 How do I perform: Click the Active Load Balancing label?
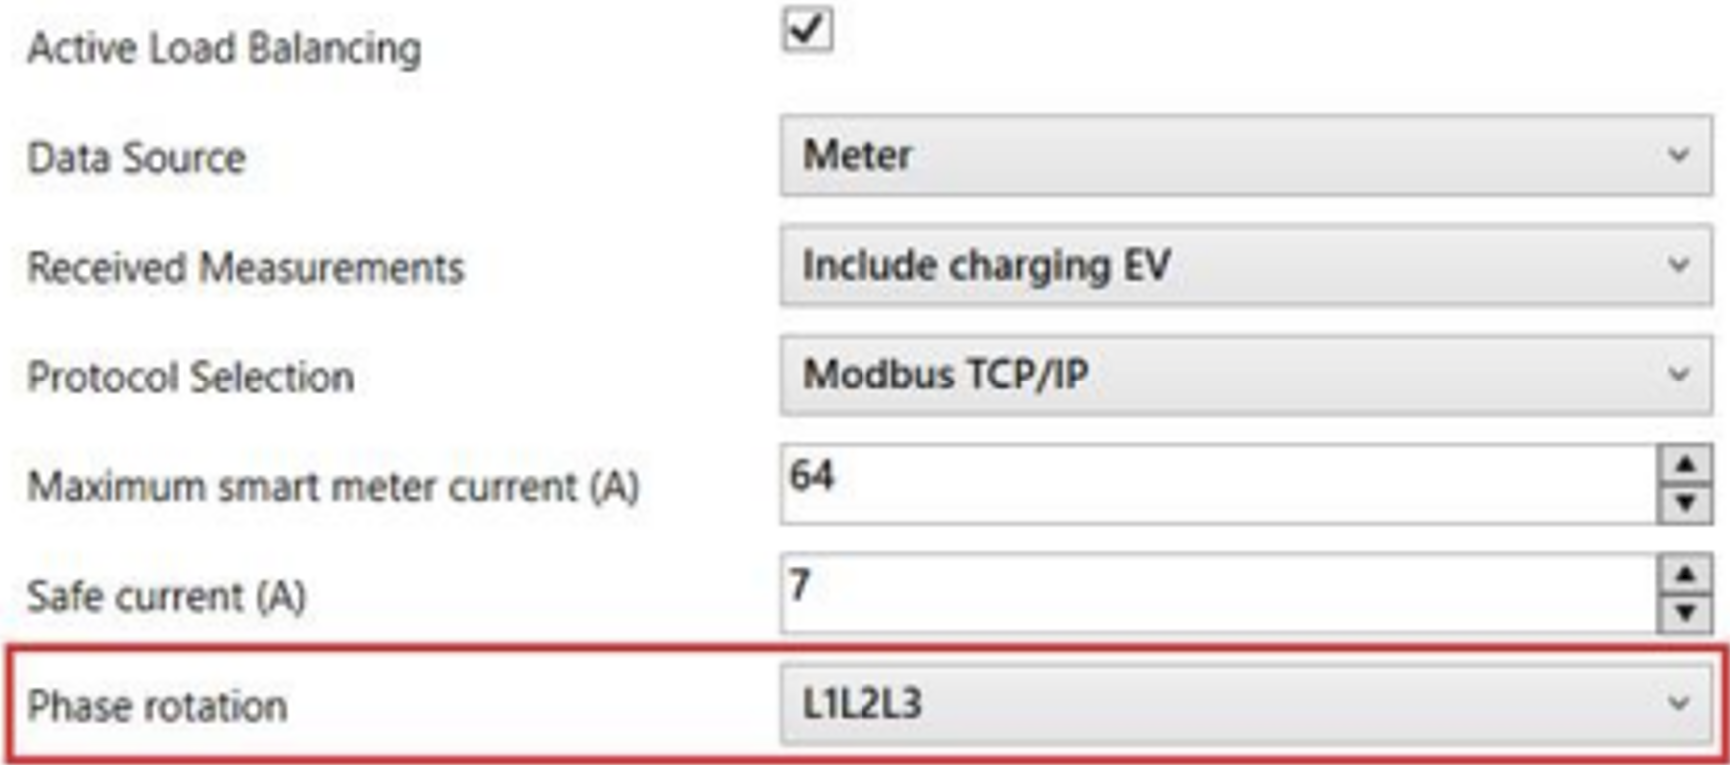click(x=224, y=48)
